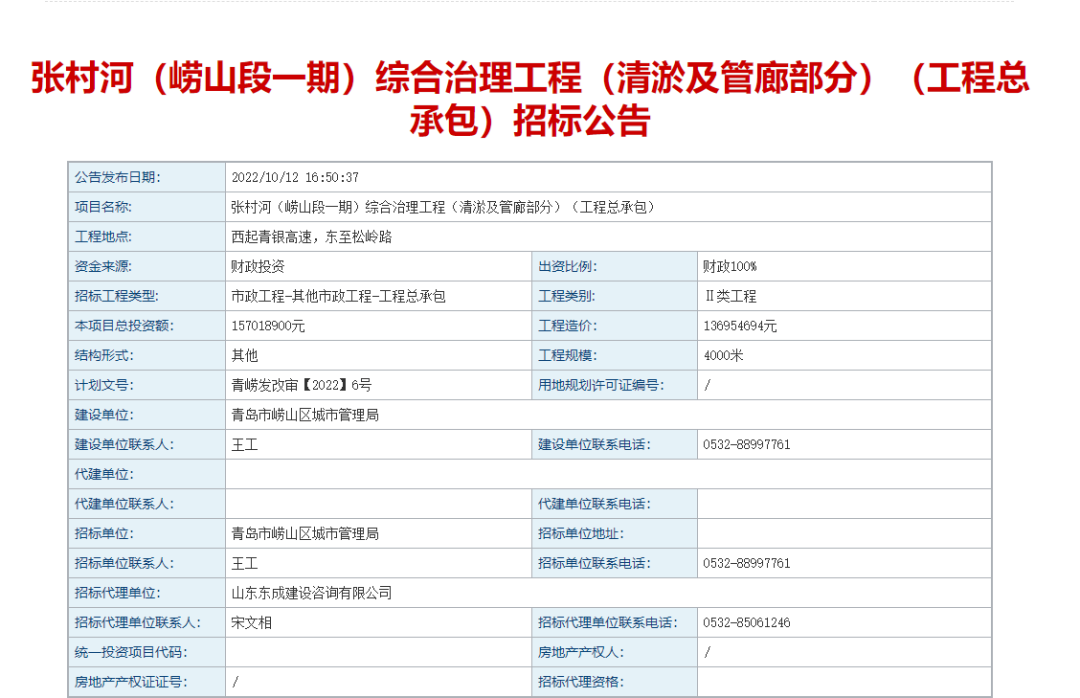
Task: Select the value II类工程
Action: point(729,296)
